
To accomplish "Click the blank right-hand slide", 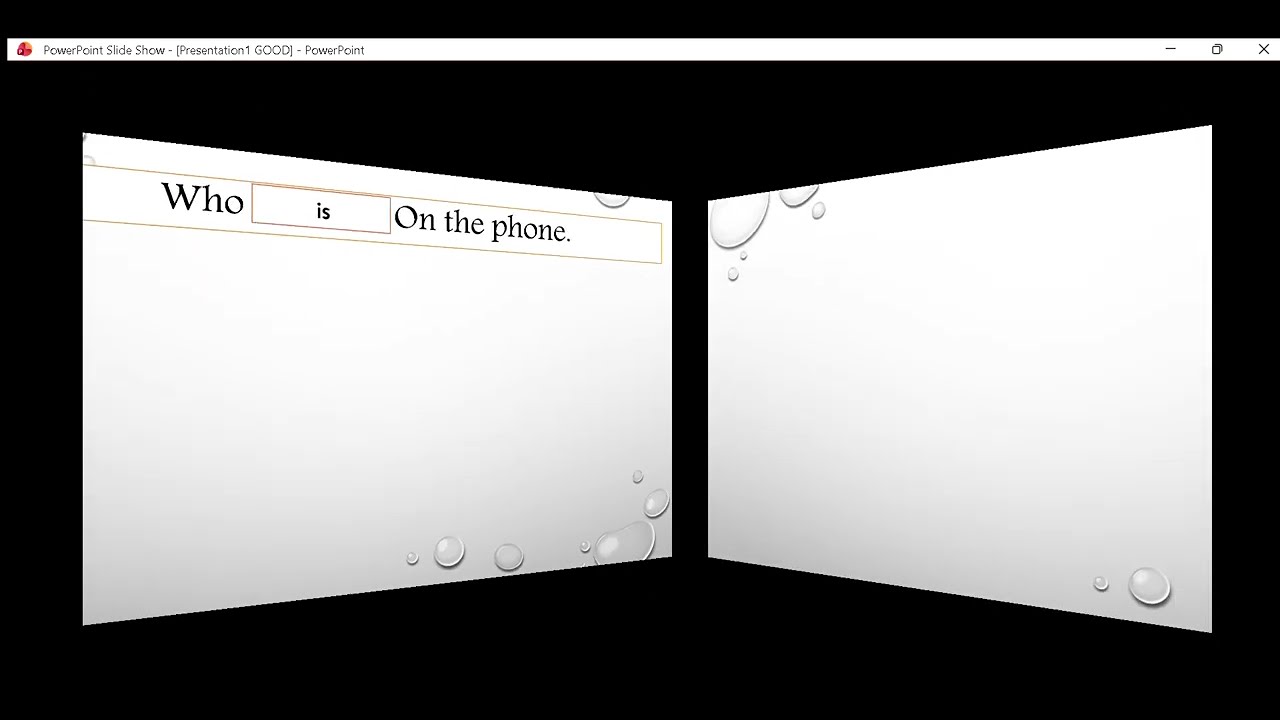I will (x=960, y=380).
